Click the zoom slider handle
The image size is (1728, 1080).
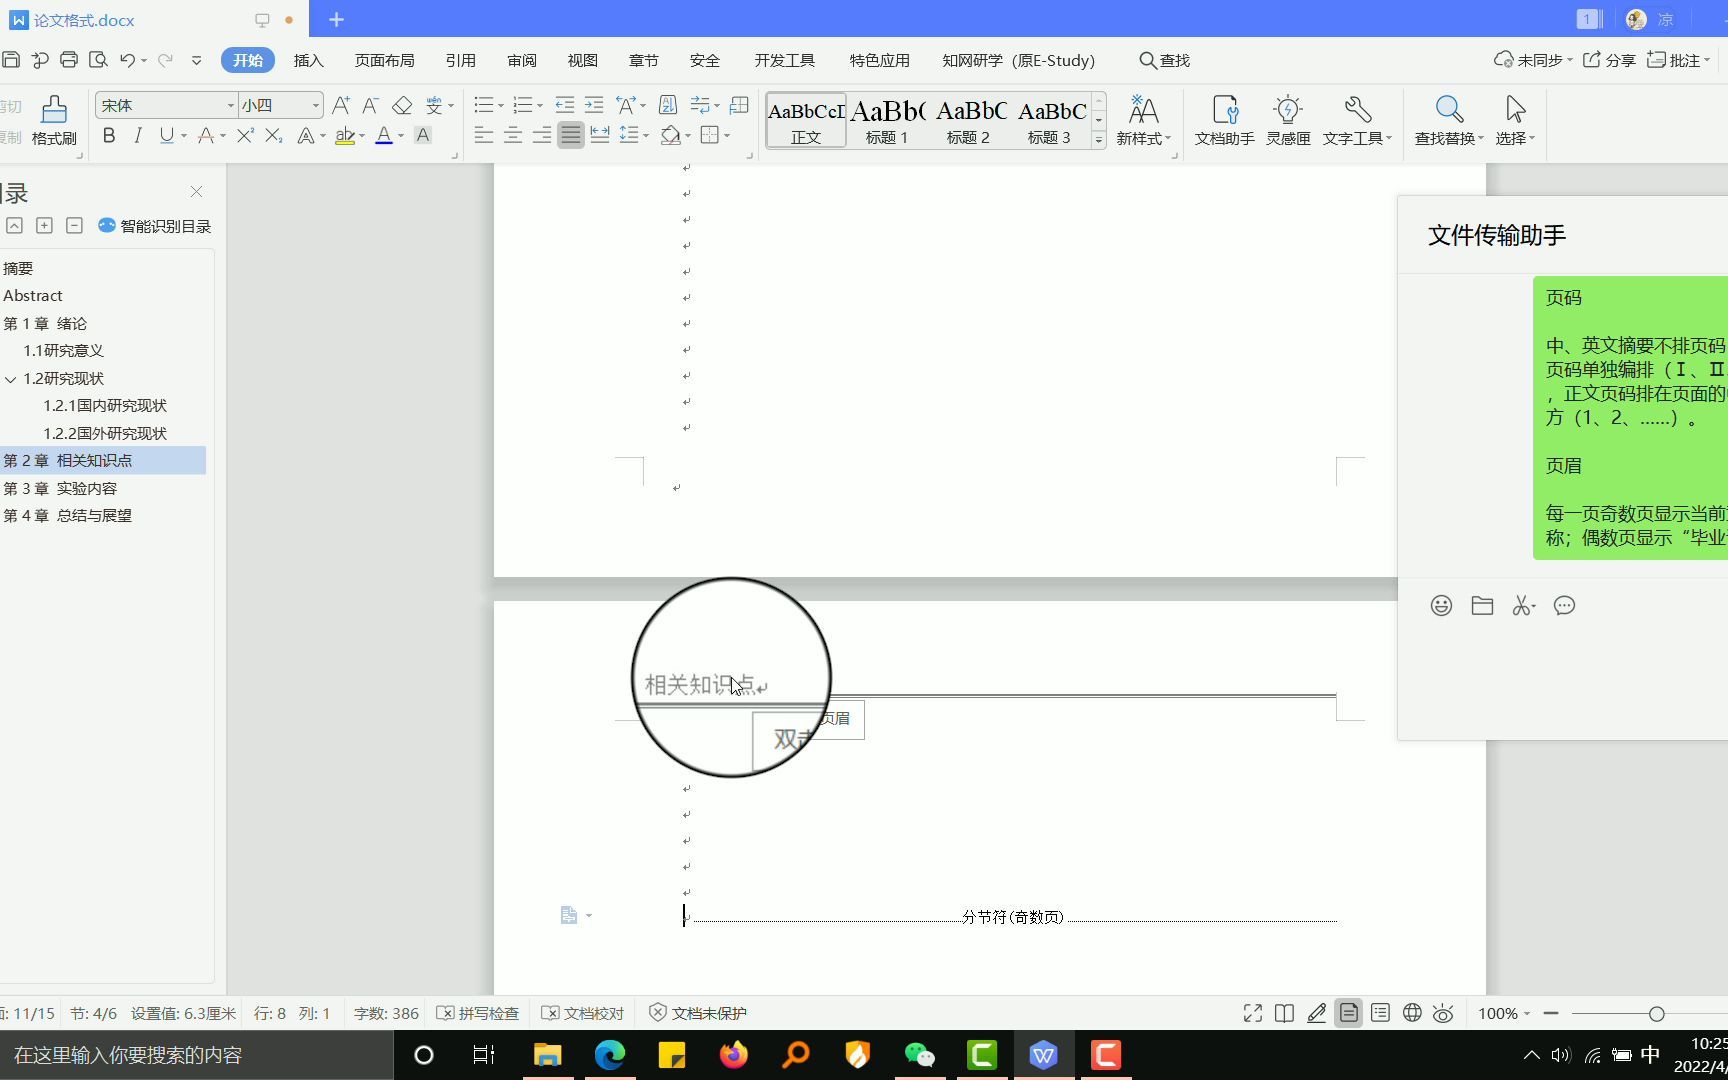pos(1657,1014)
